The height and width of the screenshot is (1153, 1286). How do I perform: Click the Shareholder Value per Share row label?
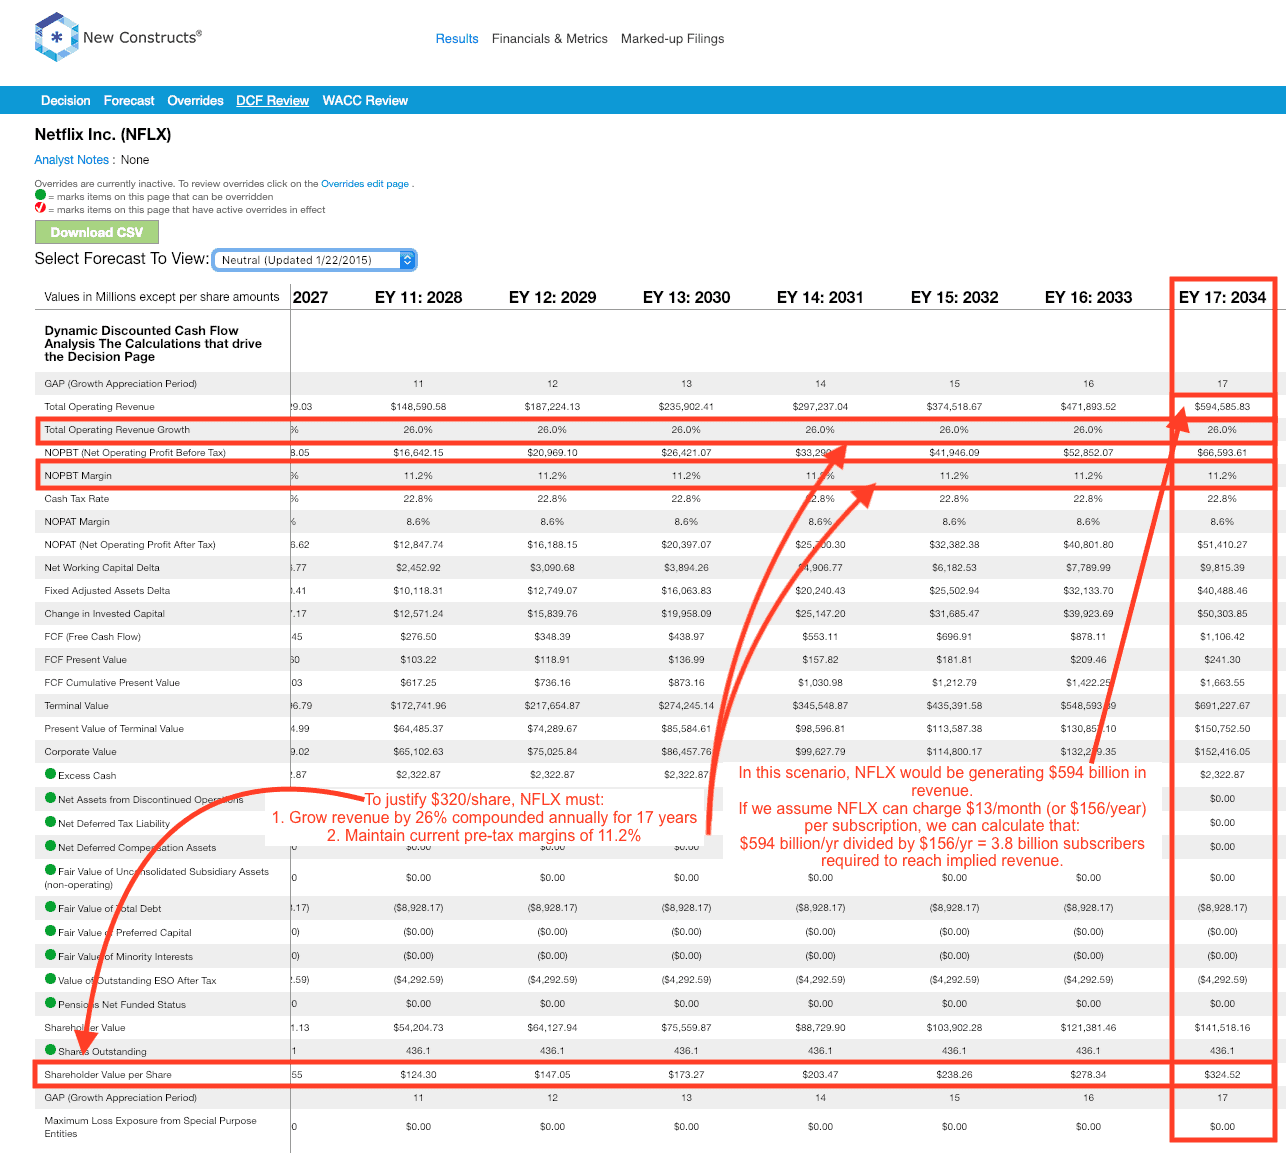[x=108, y=1075]
